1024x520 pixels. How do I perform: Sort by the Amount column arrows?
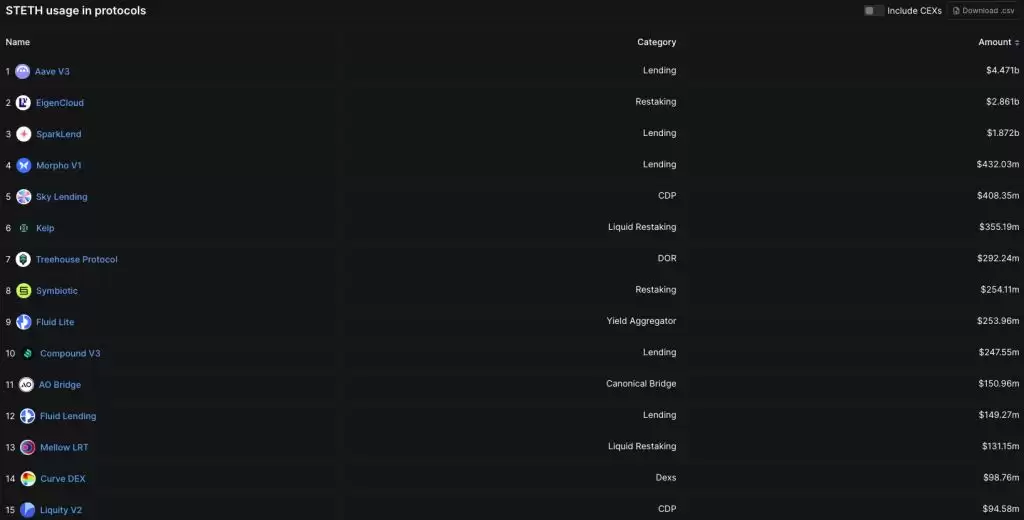(x=1017, y=42)
